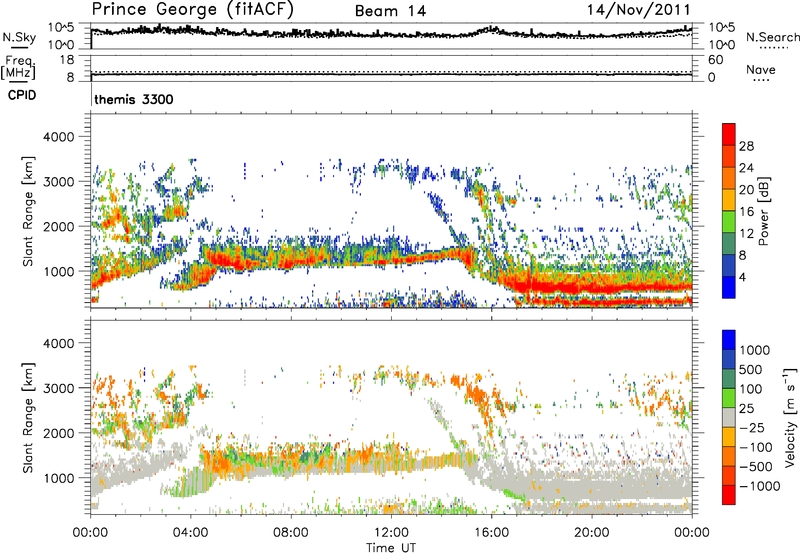Click Slant Range label of power panel
Screen dimensions: 800x554
click(x=28, y=211)
